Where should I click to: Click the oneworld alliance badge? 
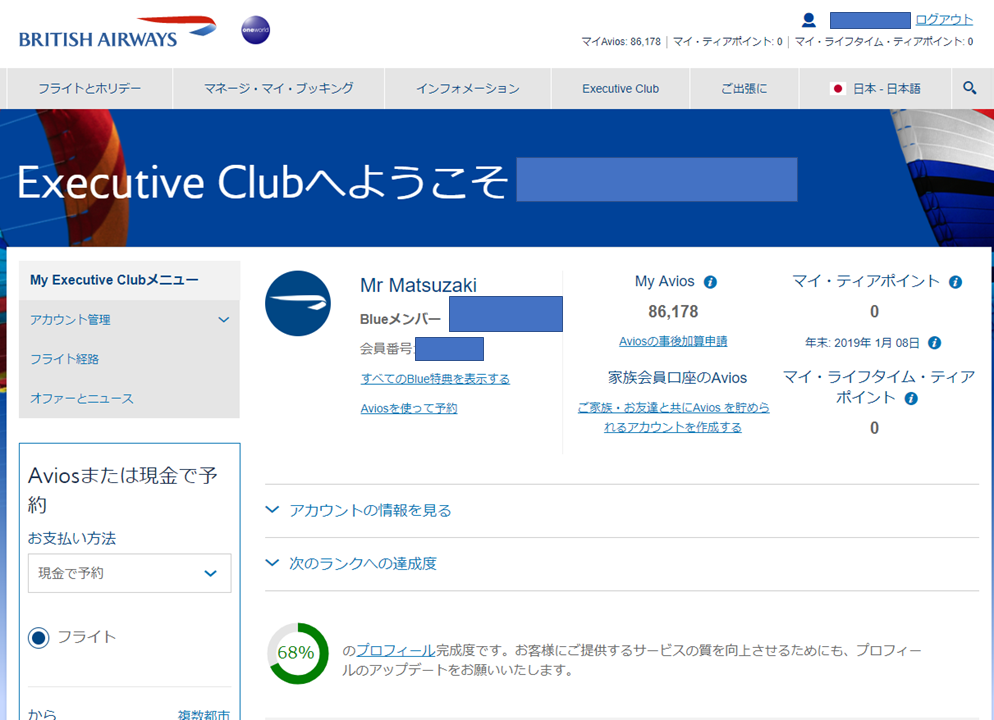click(x=255, y=30)
